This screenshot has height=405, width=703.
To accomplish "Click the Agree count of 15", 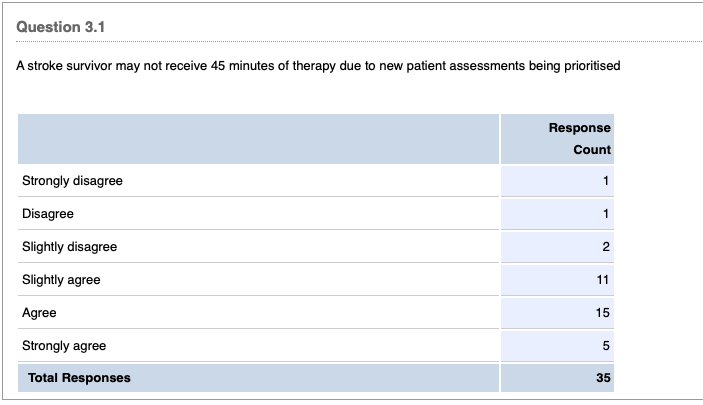I will tap(603, 313).
